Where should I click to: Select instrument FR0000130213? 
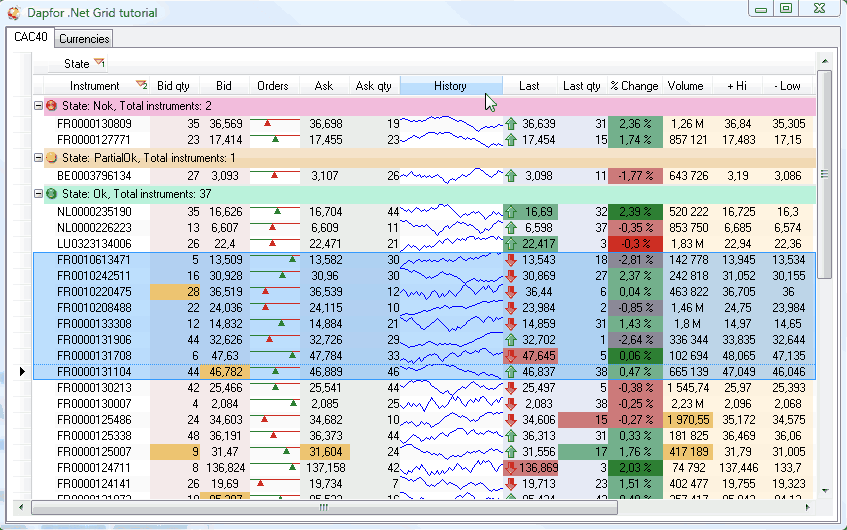coord(94,388)
